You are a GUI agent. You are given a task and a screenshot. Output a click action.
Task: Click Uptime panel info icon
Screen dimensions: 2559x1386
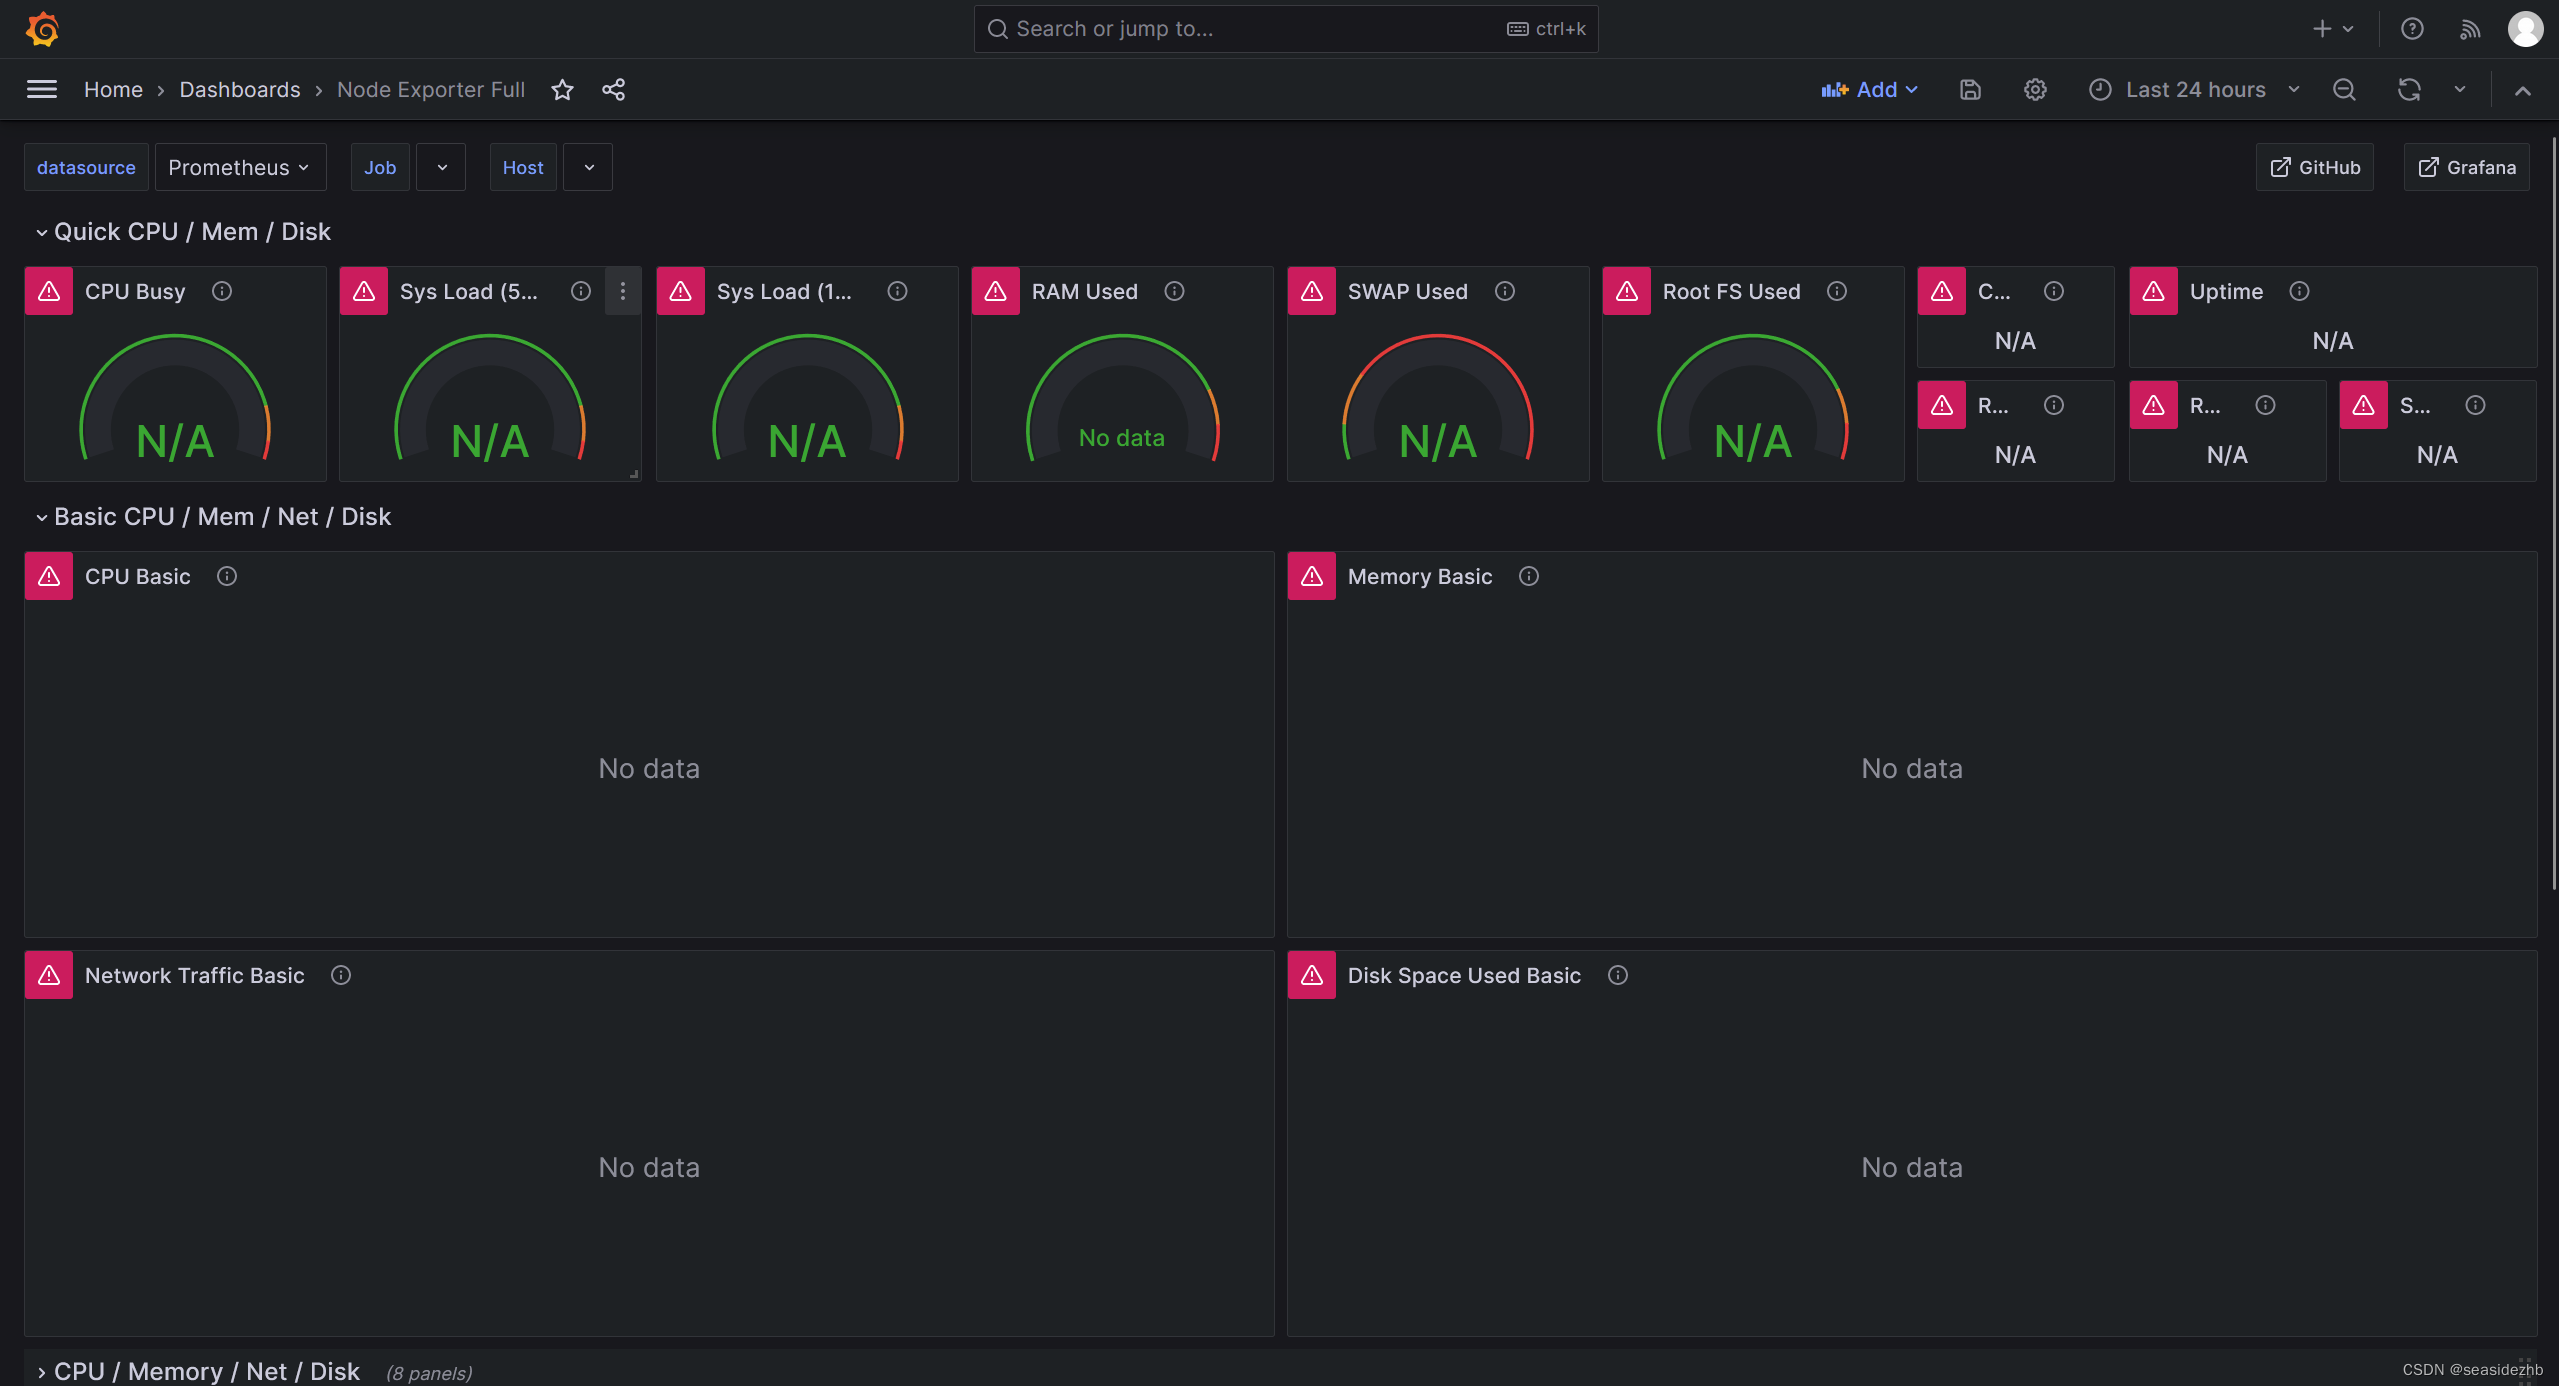(2300, 291)
